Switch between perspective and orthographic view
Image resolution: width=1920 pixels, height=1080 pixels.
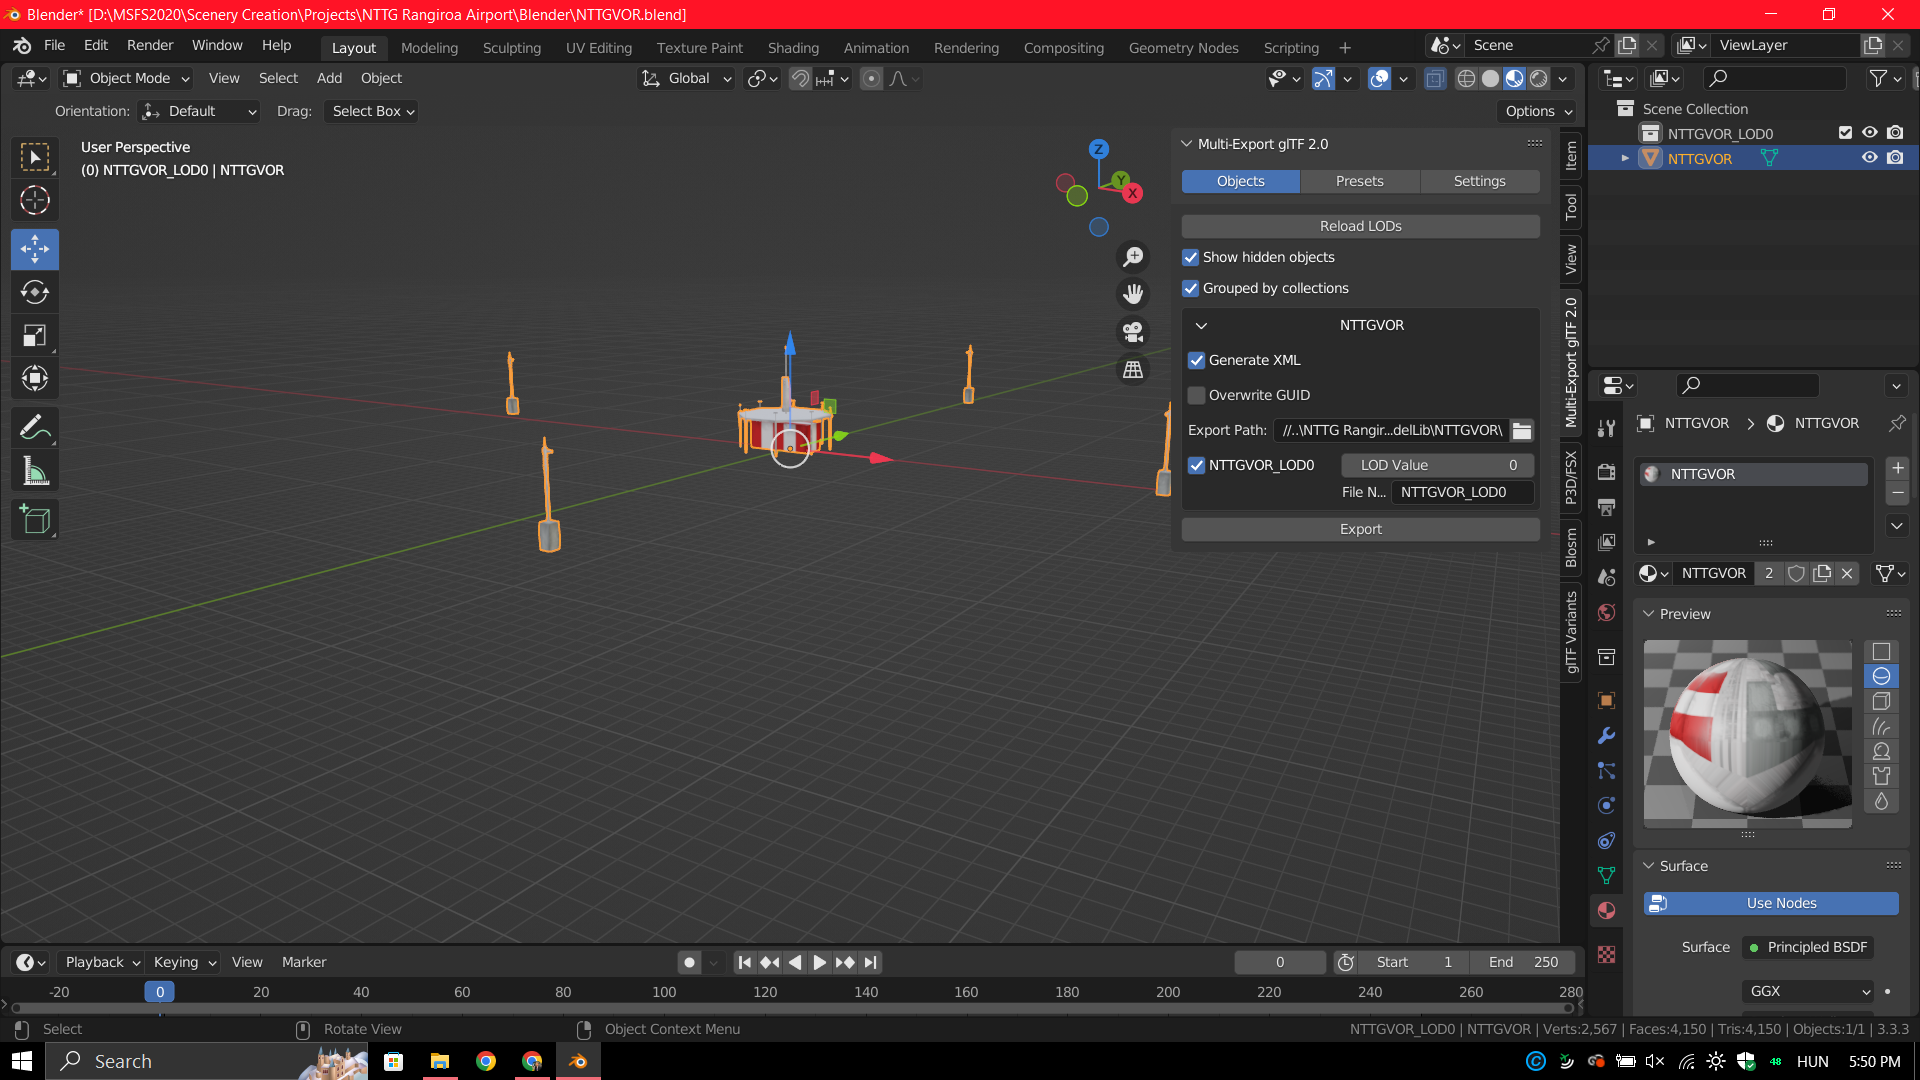(1133, 370)
